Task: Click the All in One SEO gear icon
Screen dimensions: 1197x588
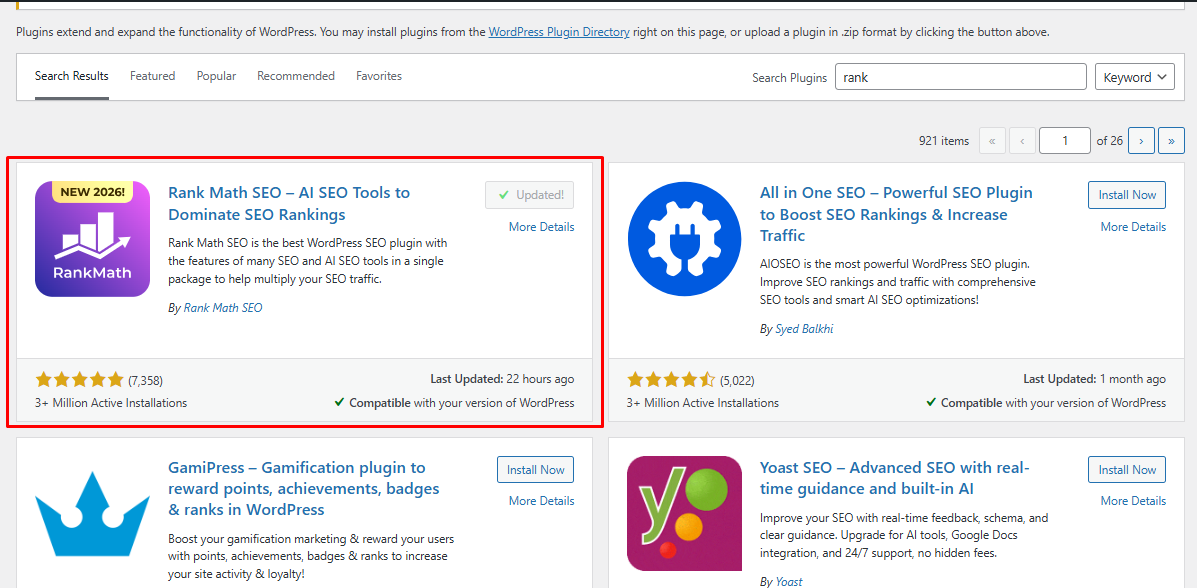Action: point(685,239)
